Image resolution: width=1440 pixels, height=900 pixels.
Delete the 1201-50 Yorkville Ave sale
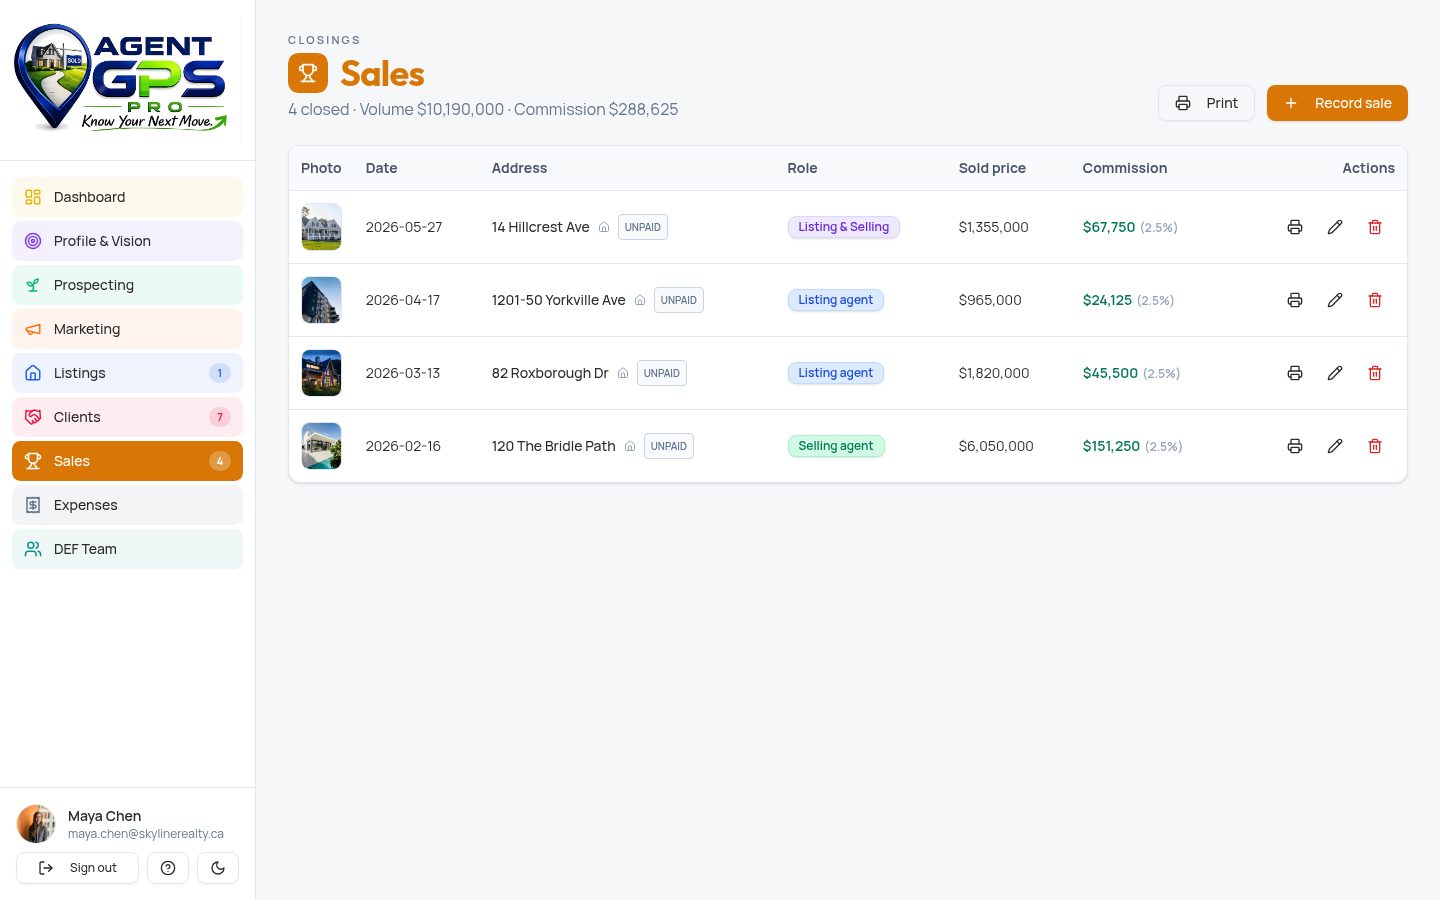click(x=1375, y=300)
